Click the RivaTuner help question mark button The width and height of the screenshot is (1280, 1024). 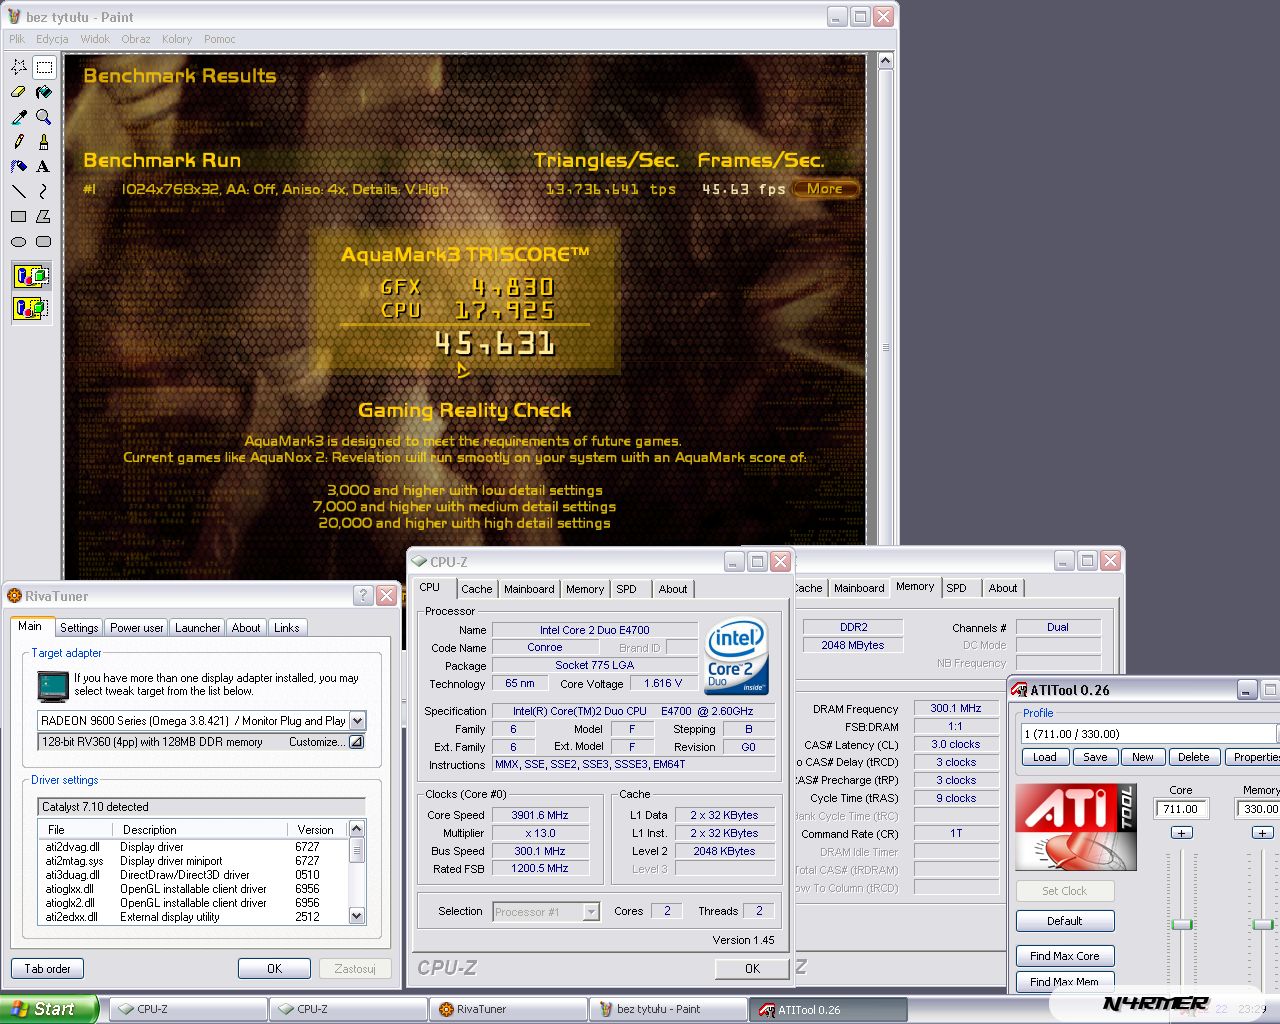[364, 596]
